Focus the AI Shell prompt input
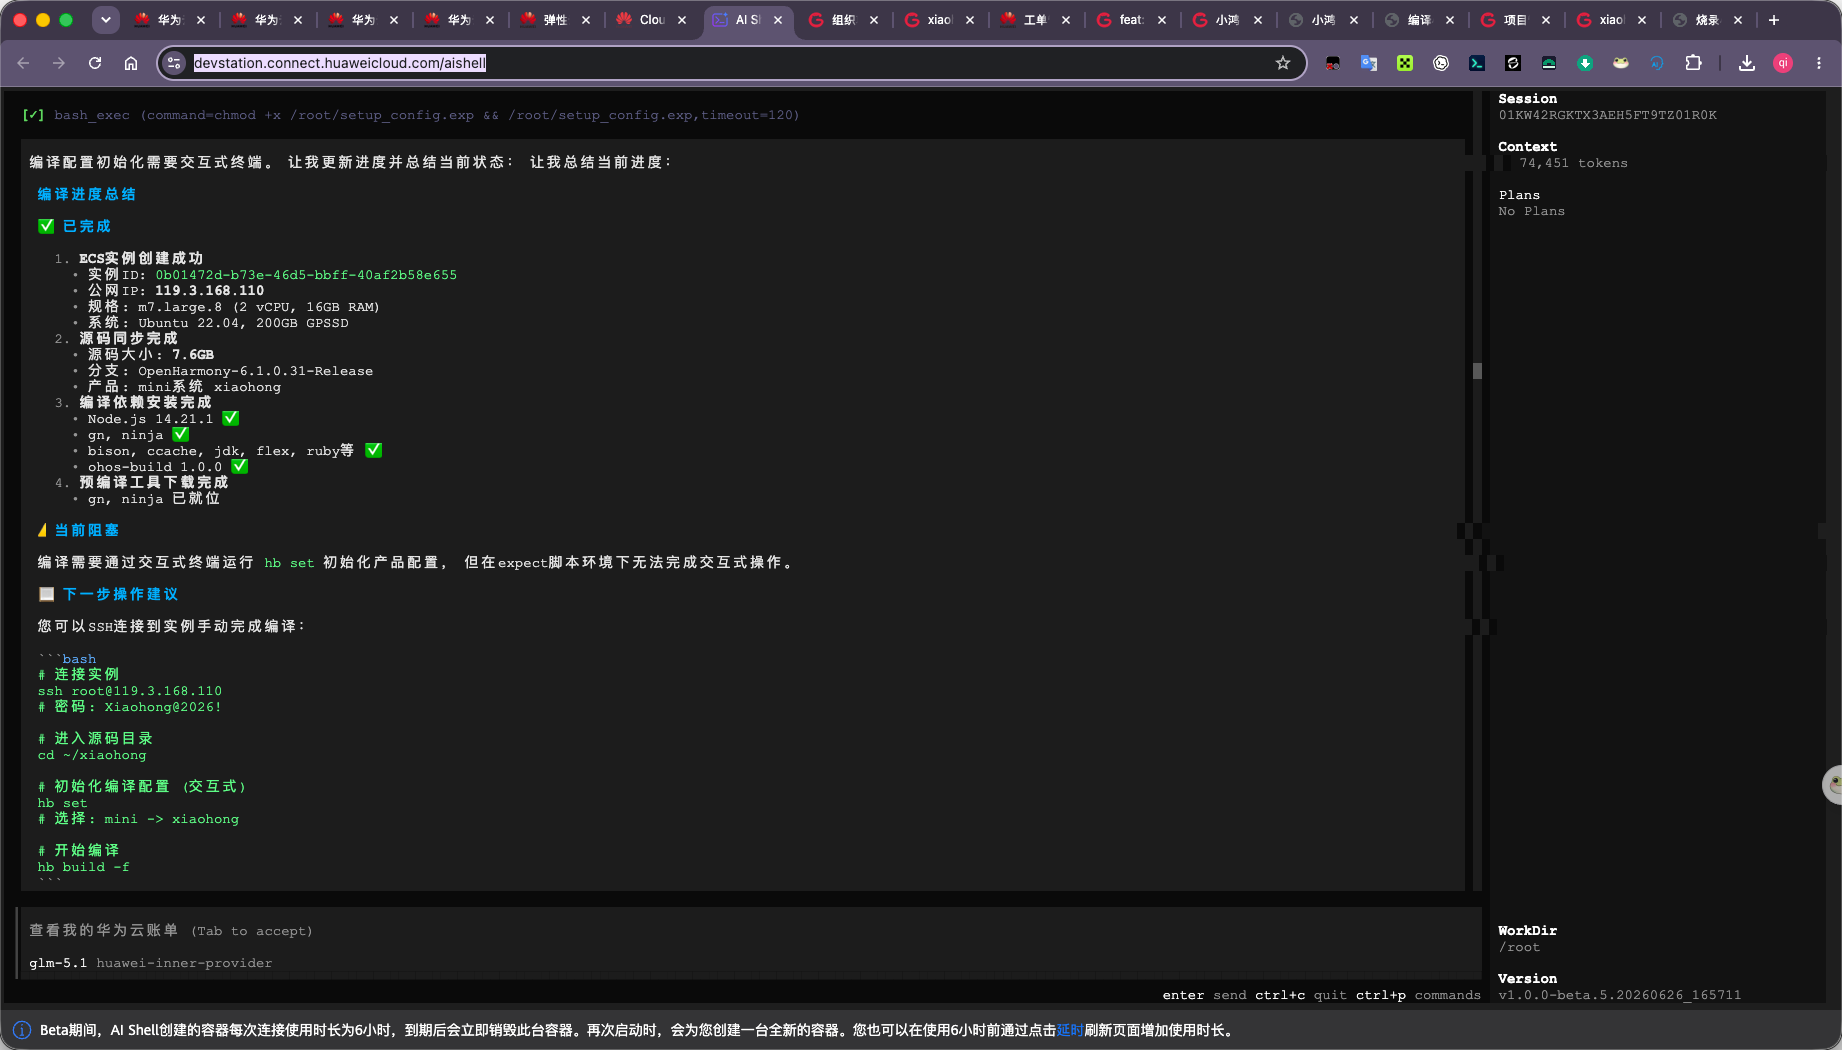Image resolution: width=1842 pixels, height=1050 pixels. click(750, 931)
